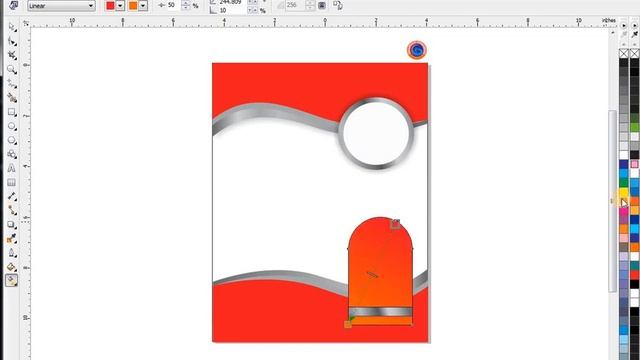Screen dimensions: 640x360
Task: Click the midpoint value field showing 50
Action: pyautogui.click(x=173, y=5)
